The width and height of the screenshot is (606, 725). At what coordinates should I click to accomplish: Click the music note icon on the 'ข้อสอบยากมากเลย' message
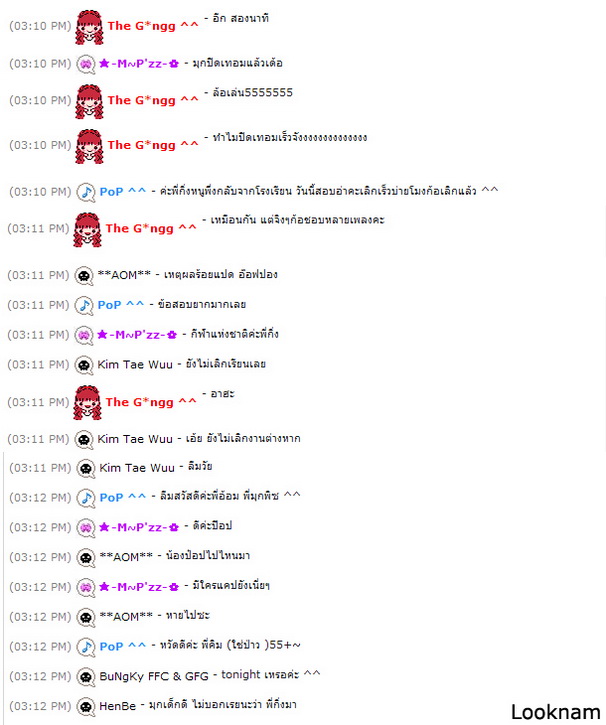point(84,306)
